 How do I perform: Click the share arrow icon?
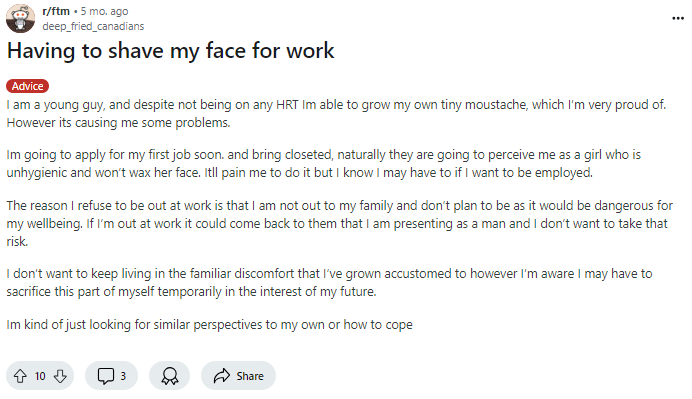[x=222, y=376]
